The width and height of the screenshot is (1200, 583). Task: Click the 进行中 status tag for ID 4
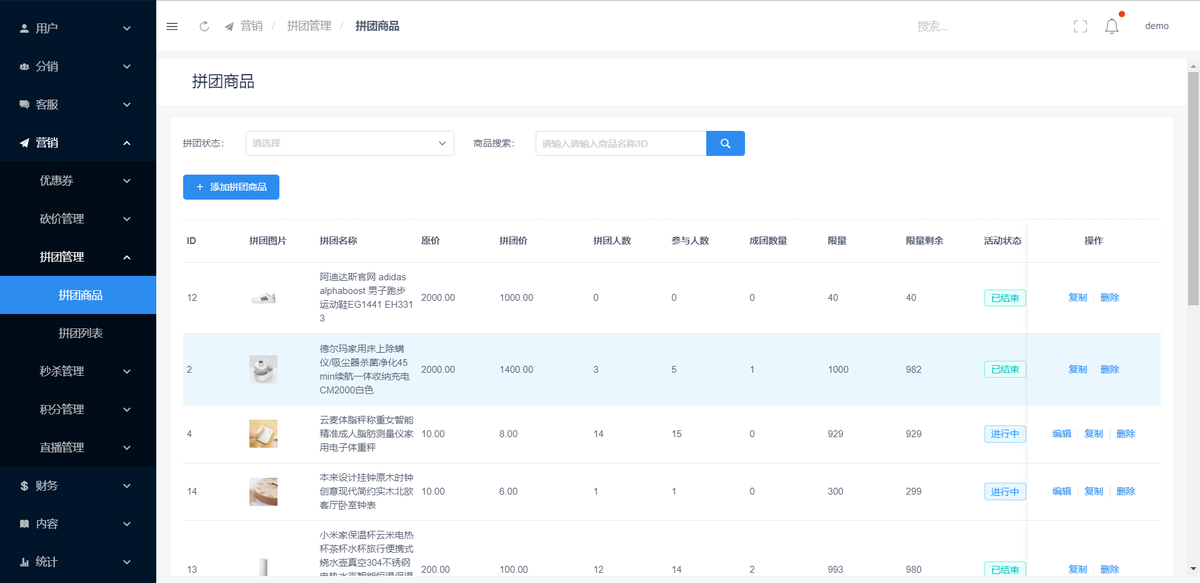point(1005,434)
